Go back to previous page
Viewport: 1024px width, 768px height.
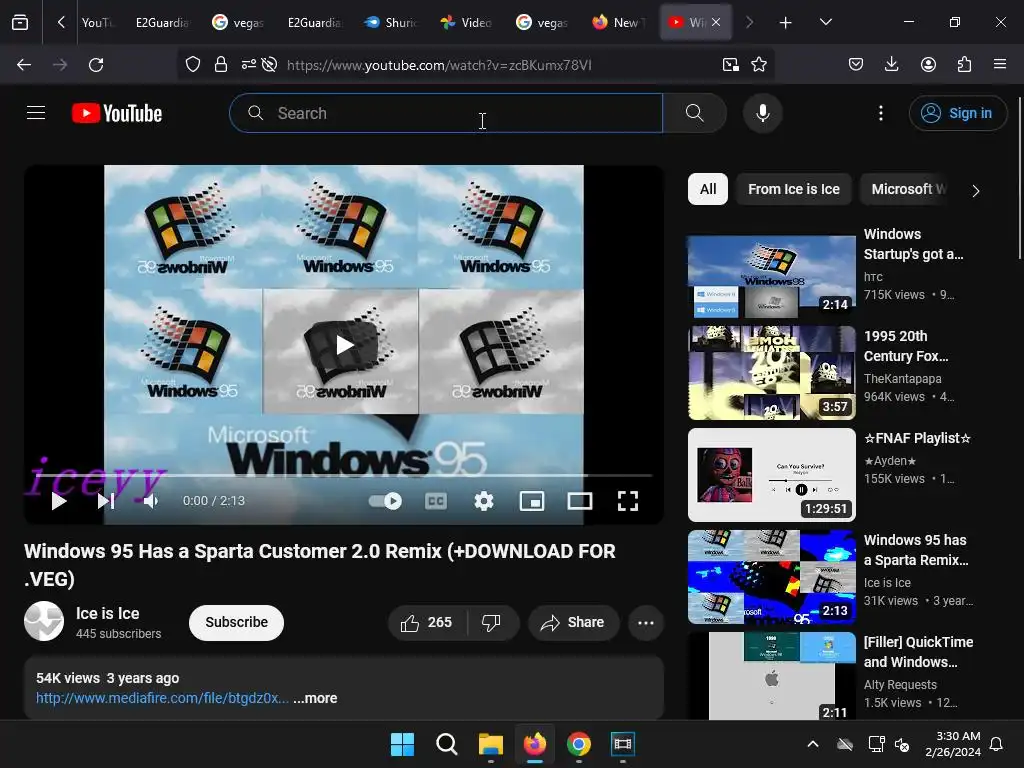pos(24,65)
